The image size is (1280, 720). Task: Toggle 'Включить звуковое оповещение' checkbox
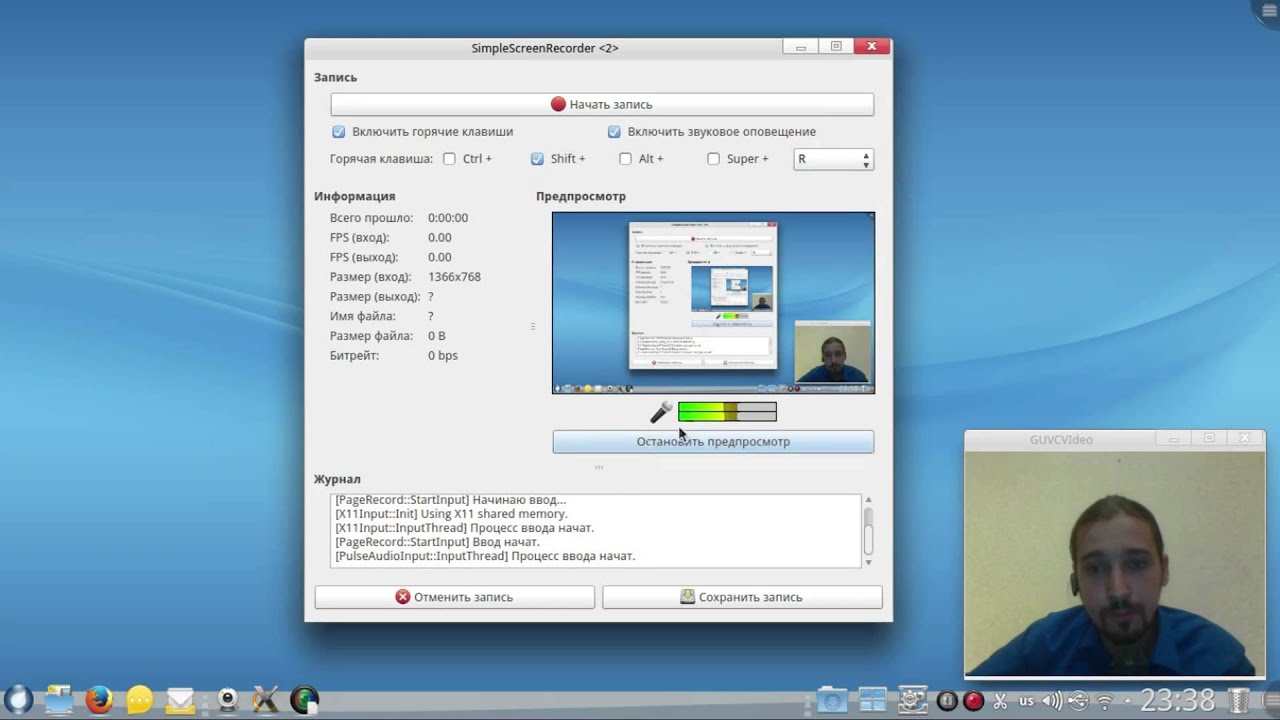point(614,131)
